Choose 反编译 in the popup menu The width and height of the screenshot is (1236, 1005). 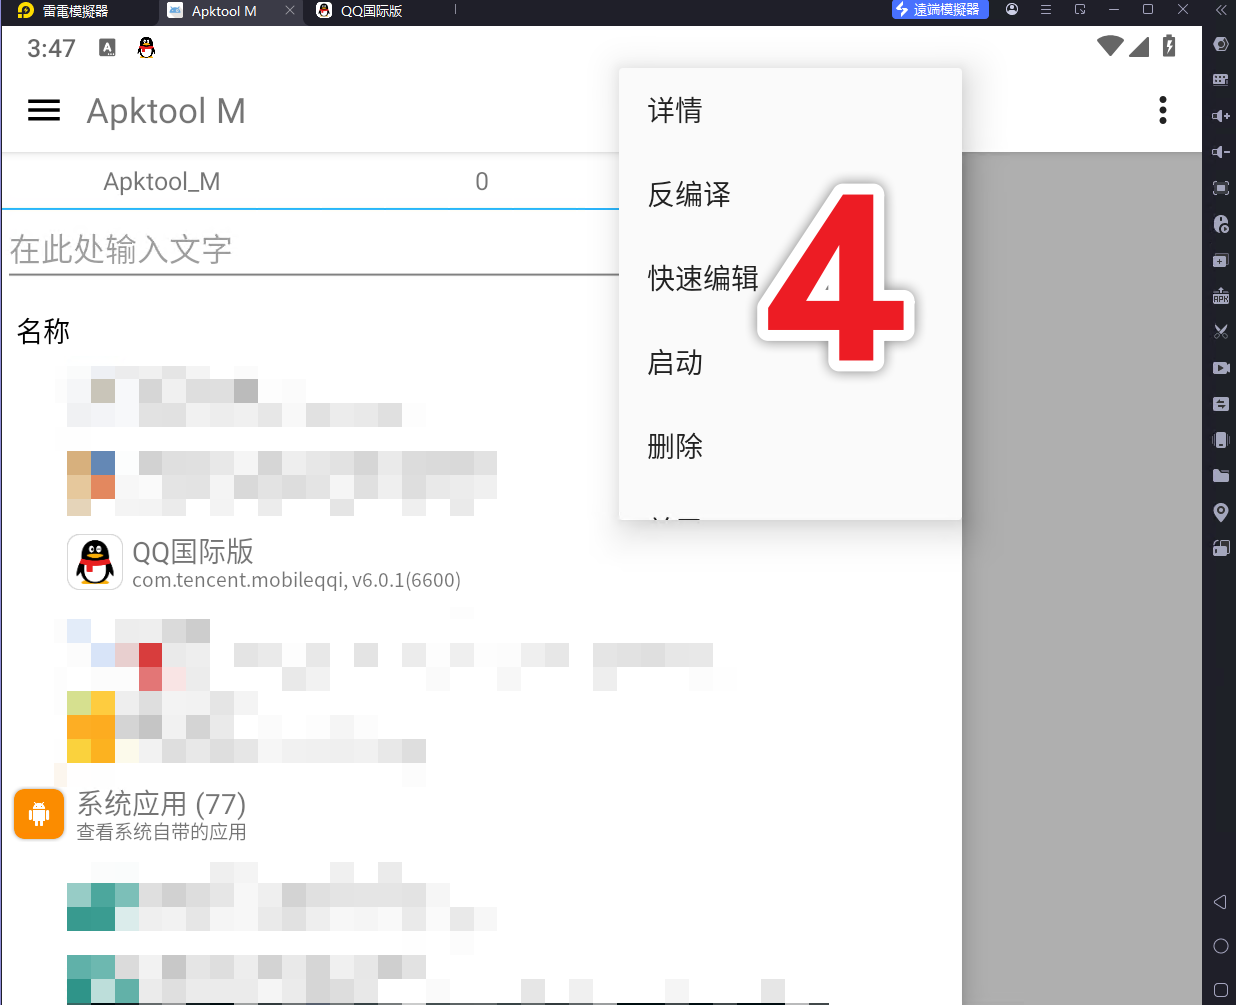pos(689,194)
